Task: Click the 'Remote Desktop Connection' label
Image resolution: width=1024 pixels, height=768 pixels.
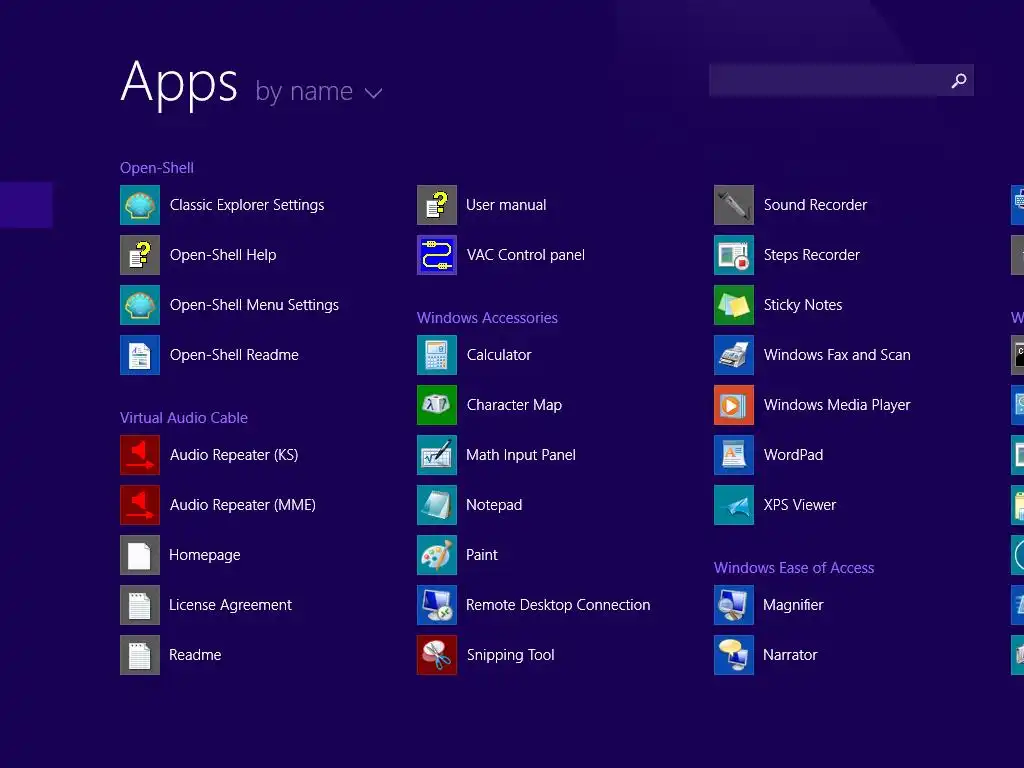Action: [x=558, y=605]
